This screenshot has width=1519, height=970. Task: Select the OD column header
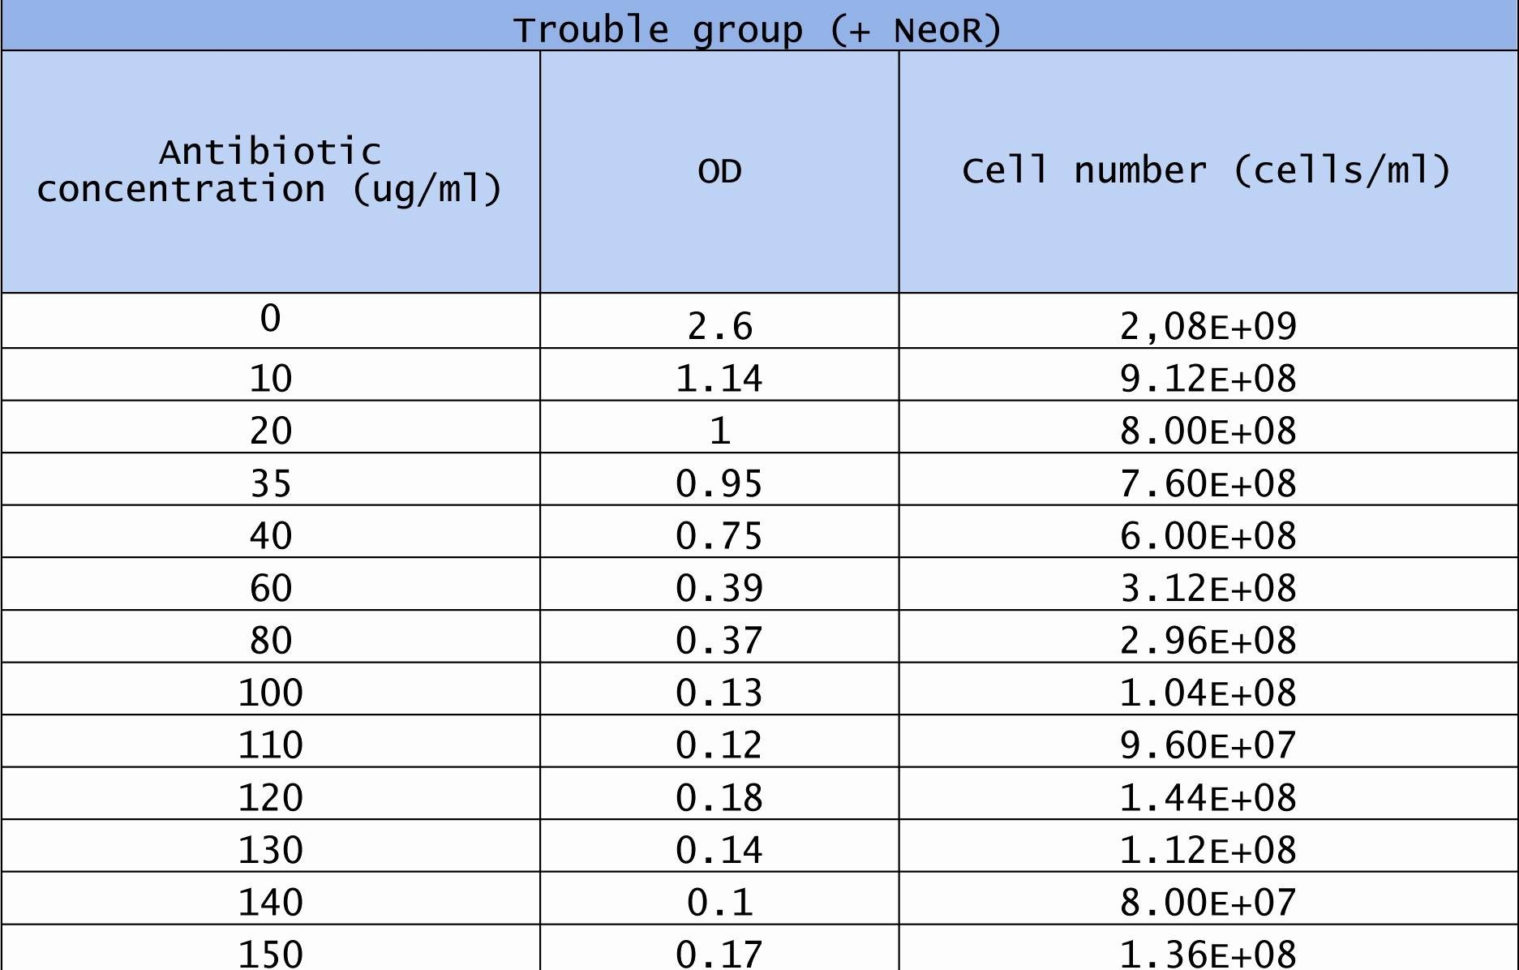[x=719, y=171]
